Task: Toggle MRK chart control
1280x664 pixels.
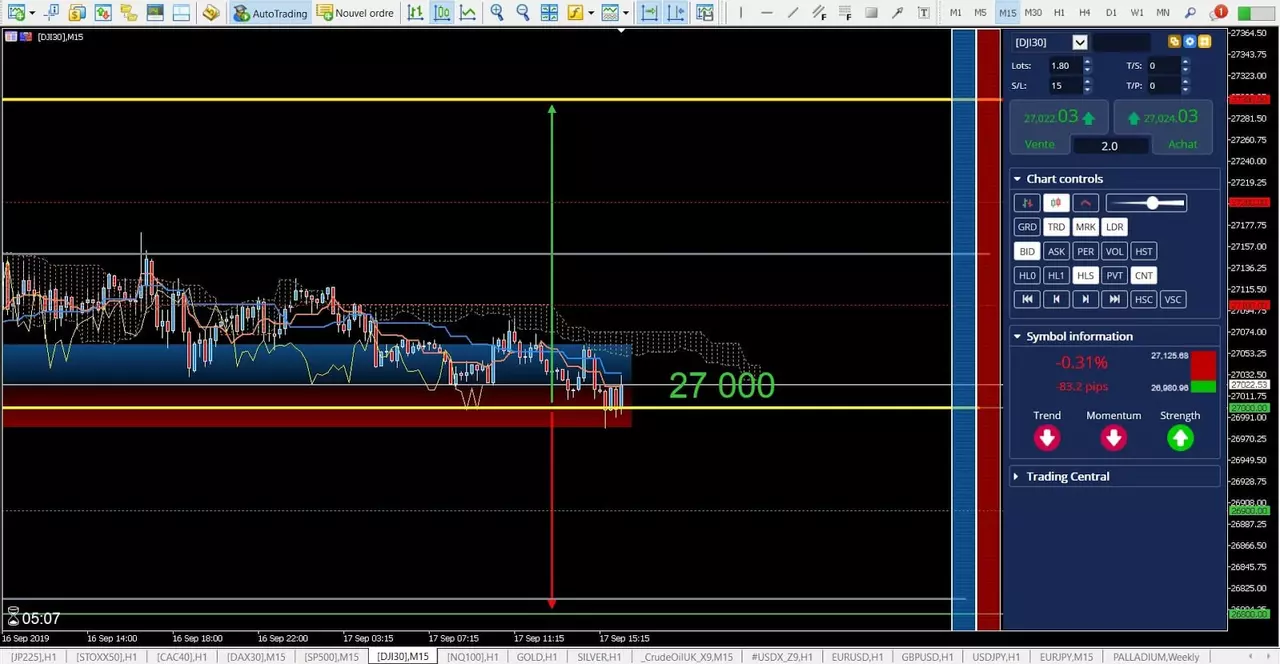Action: point(1085,227)
